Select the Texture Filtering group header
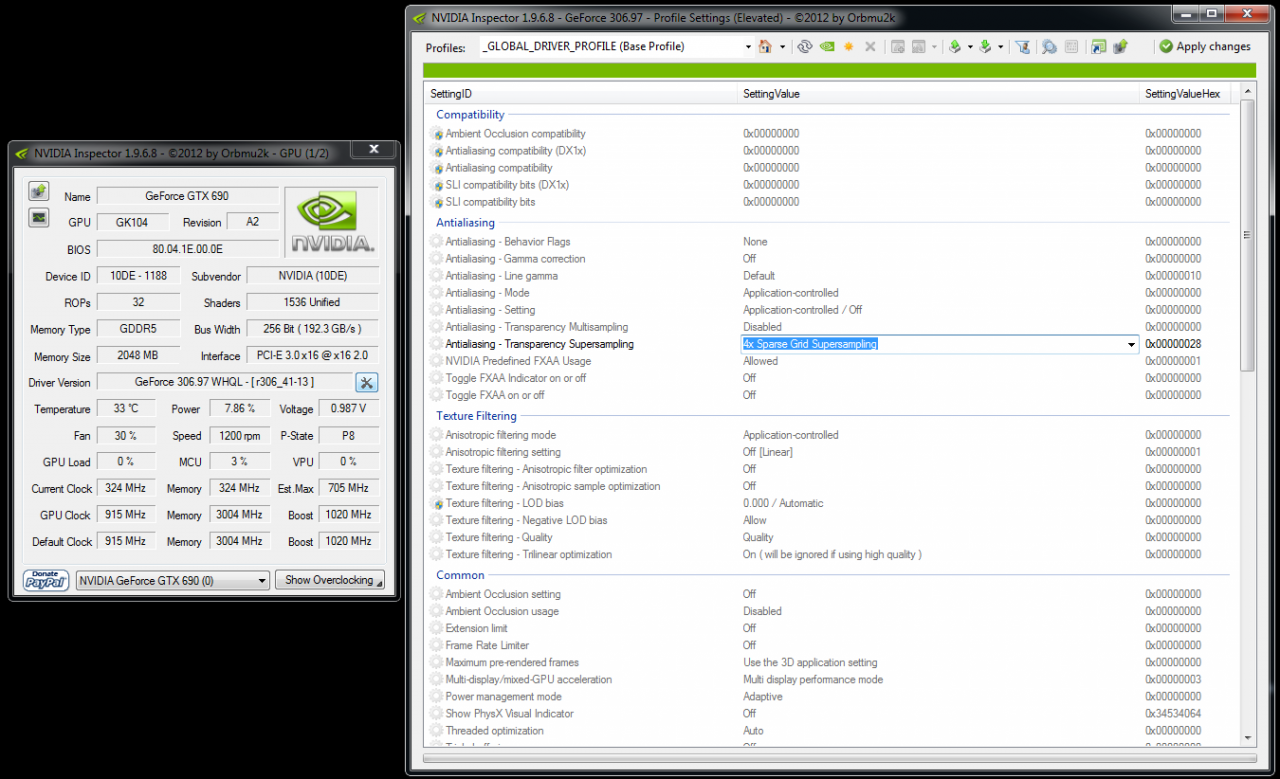The height and width of the screenshot is (779, 1280). coord(476,416)
